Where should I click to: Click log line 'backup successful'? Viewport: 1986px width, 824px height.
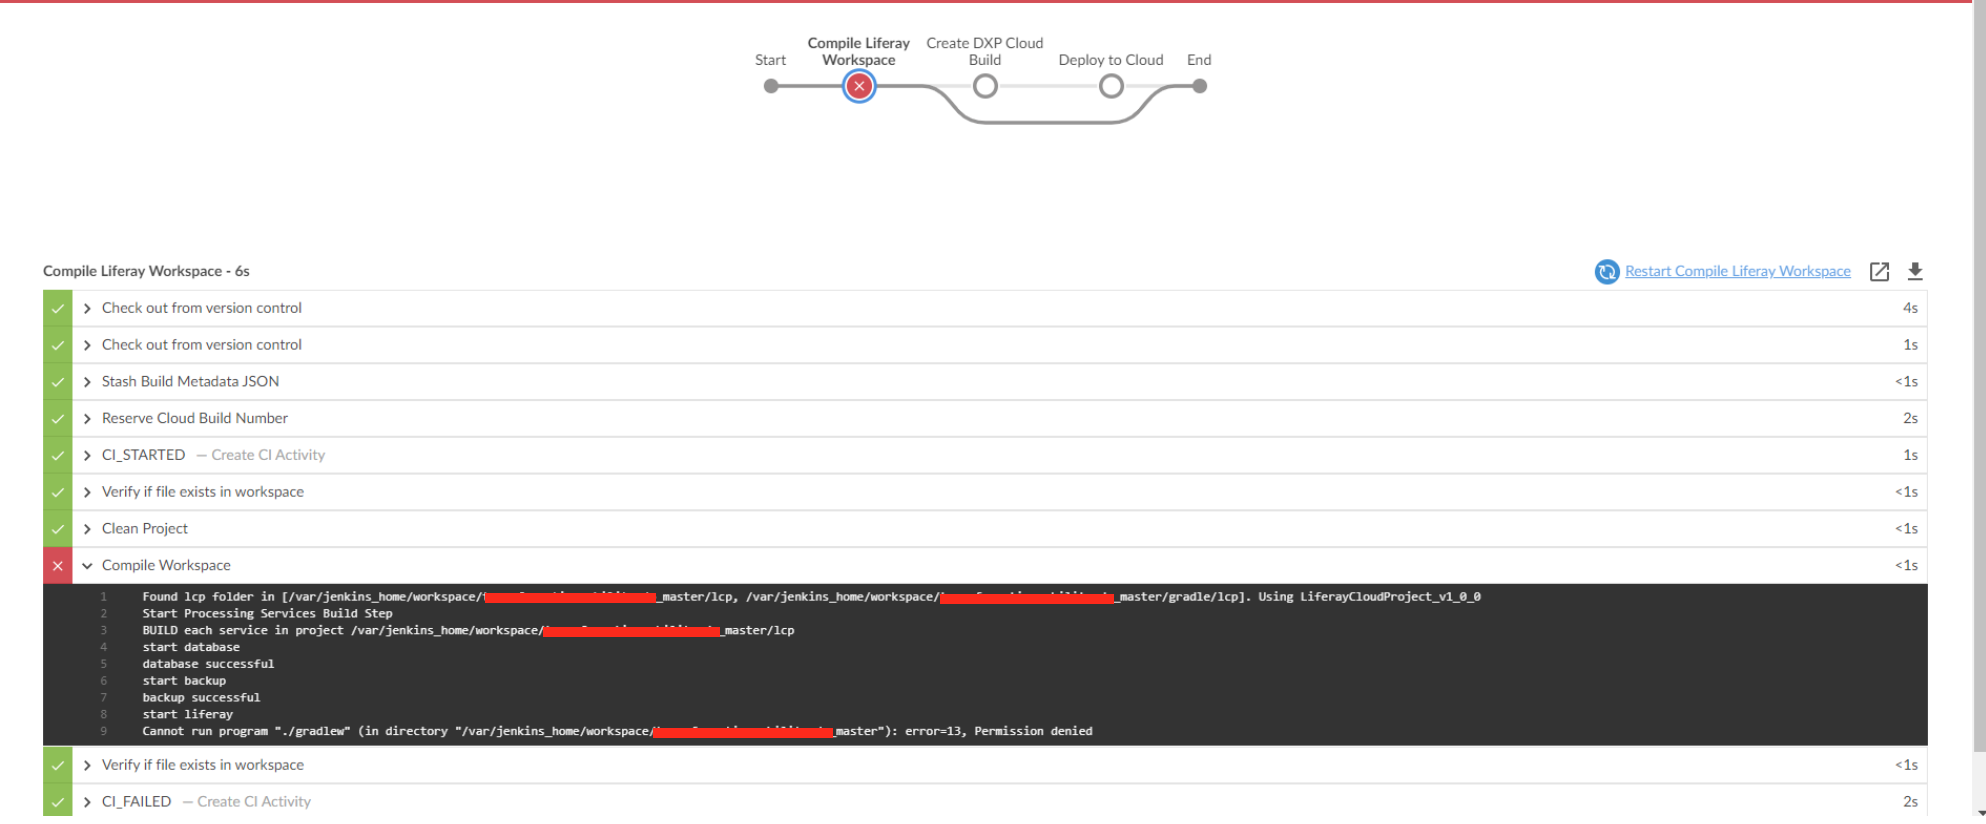pyautogui.click(x=201, y=698)
